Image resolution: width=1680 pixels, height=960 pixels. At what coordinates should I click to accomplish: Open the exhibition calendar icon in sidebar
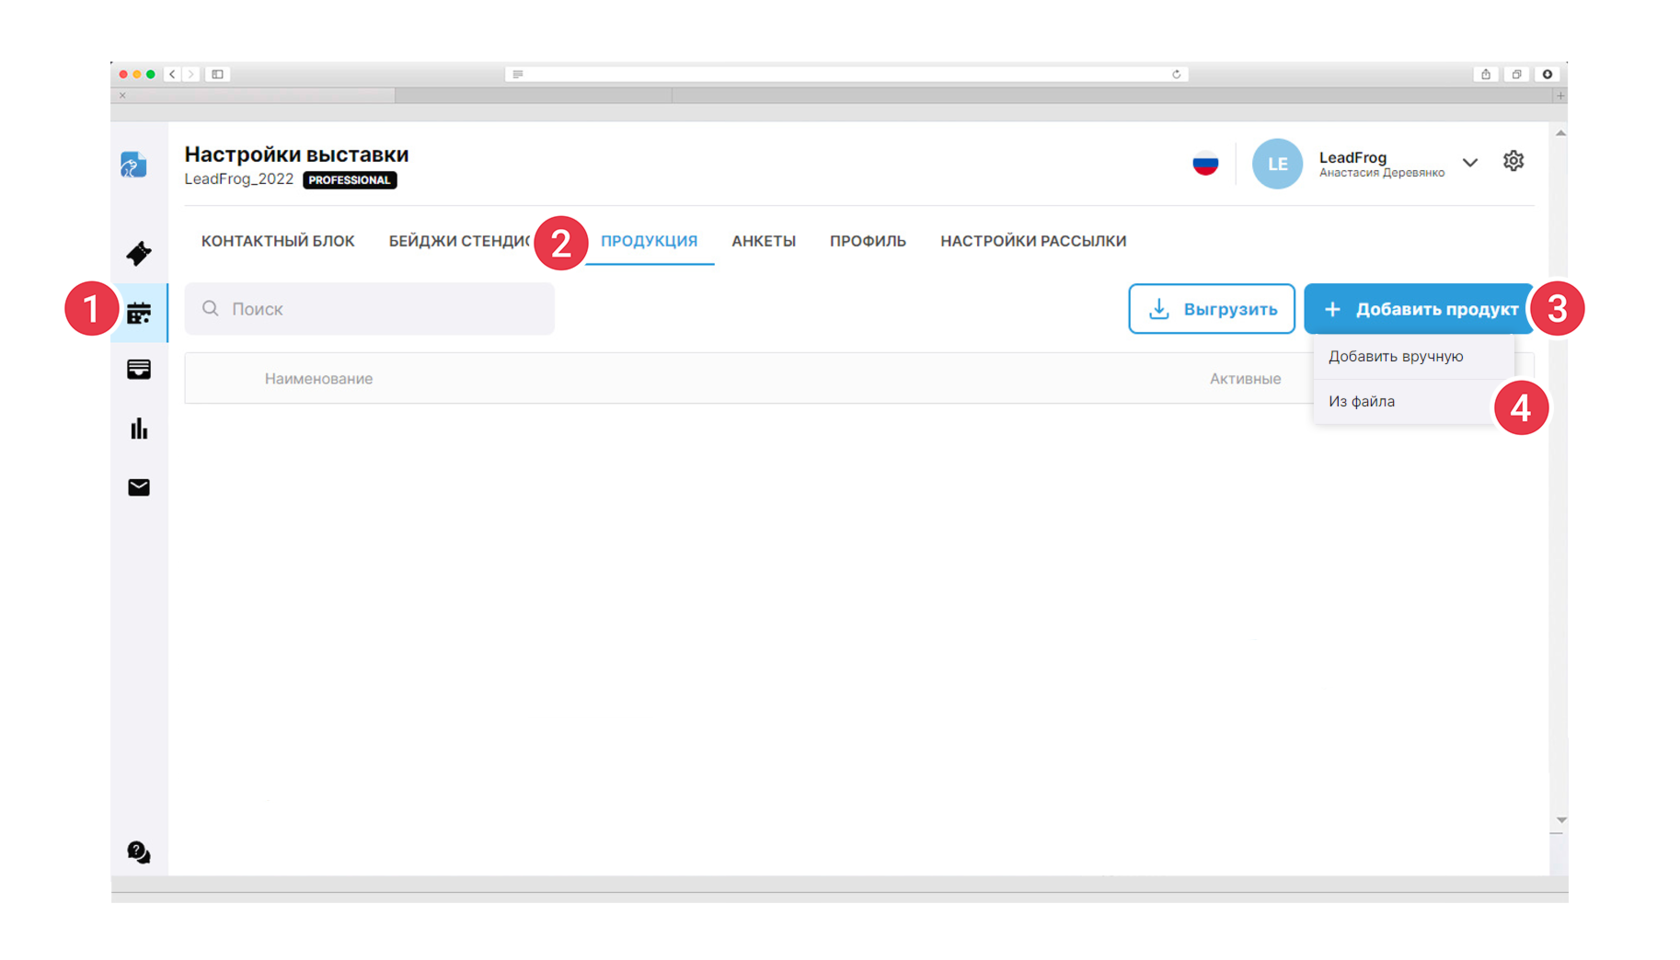click(139, 313)
